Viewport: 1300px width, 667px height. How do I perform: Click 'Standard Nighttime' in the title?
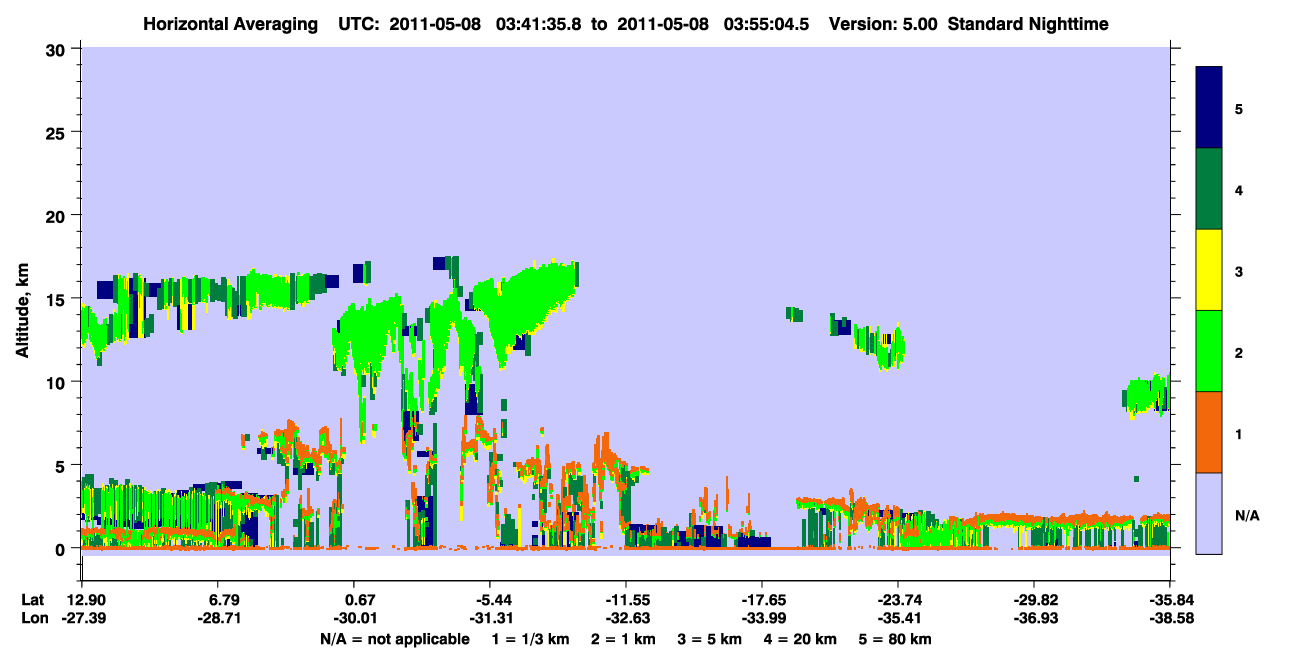[x=1028, y=24]
